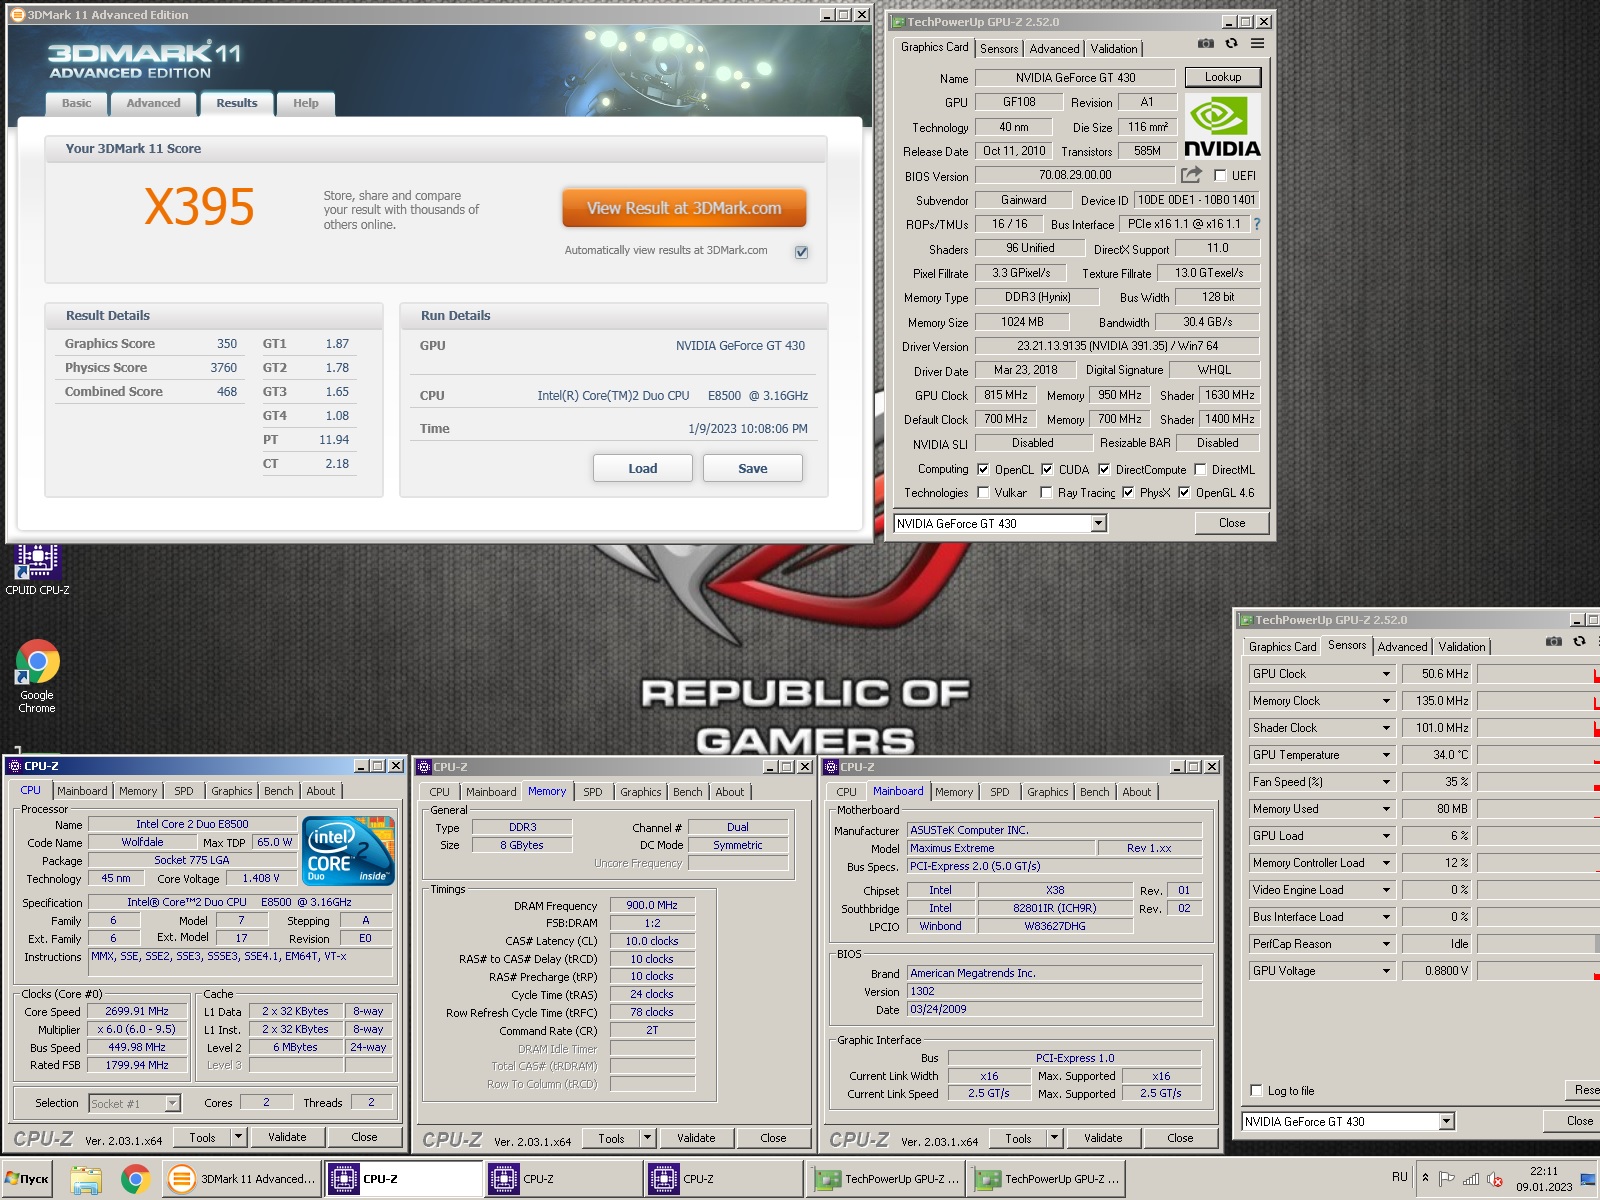This screenshot has height=1200, width=1600.
Task: Open GPU selection dropdown in GPU-Z Sensors window
Action: (1446, 1121)
